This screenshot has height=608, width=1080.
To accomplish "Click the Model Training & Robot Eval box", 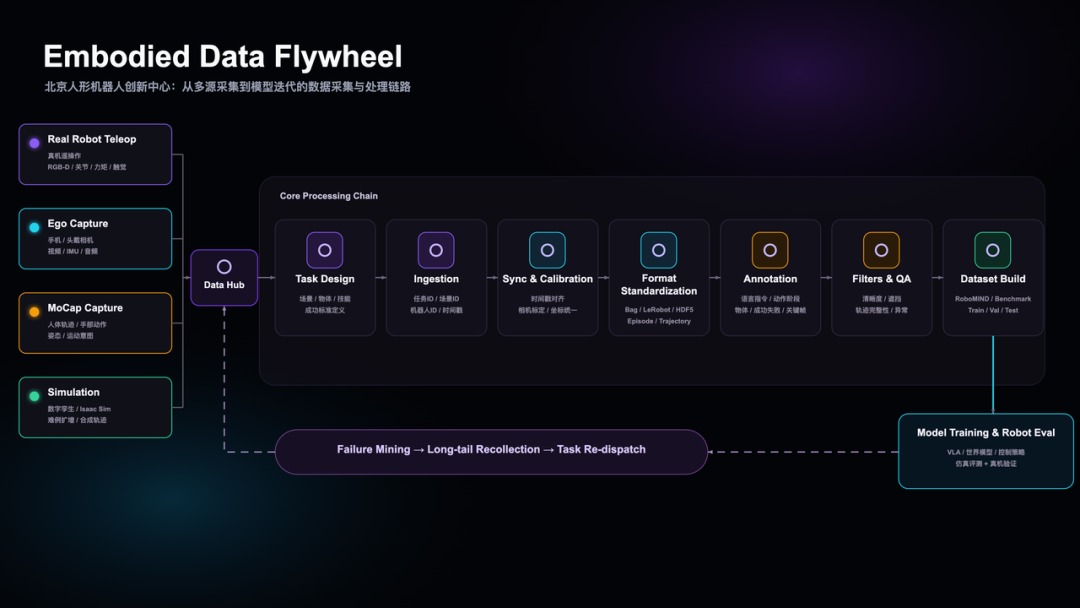I will tap(986, 451).
